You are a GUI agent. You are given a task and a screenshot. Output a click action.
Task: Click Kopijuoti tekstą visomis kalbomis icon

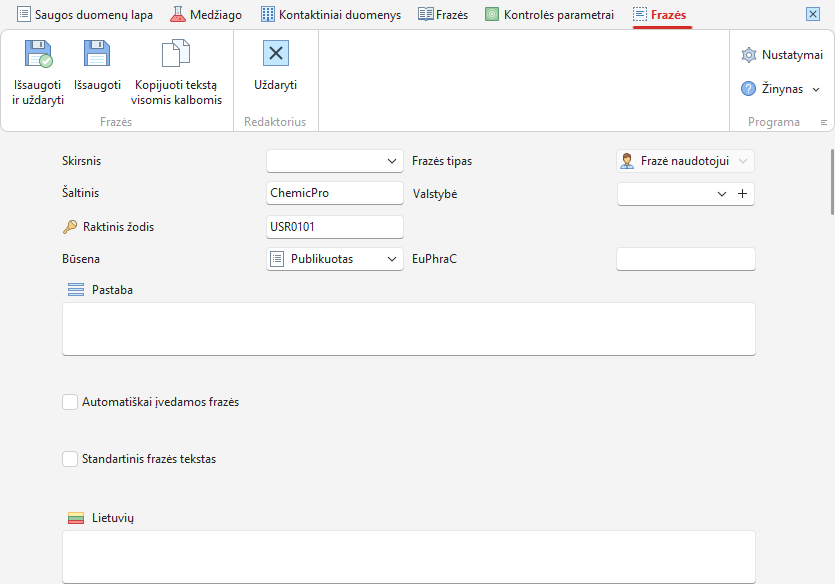click(176, 53)
